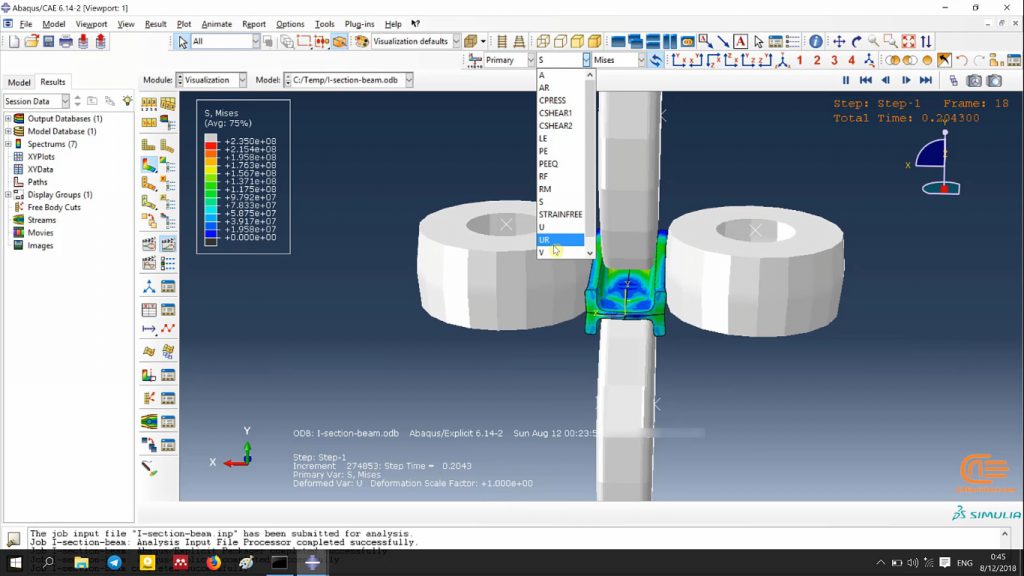This screenshot has width=1024, height=576.
Task: Select the Rotate View tool
Action: (x=856, y=42)
